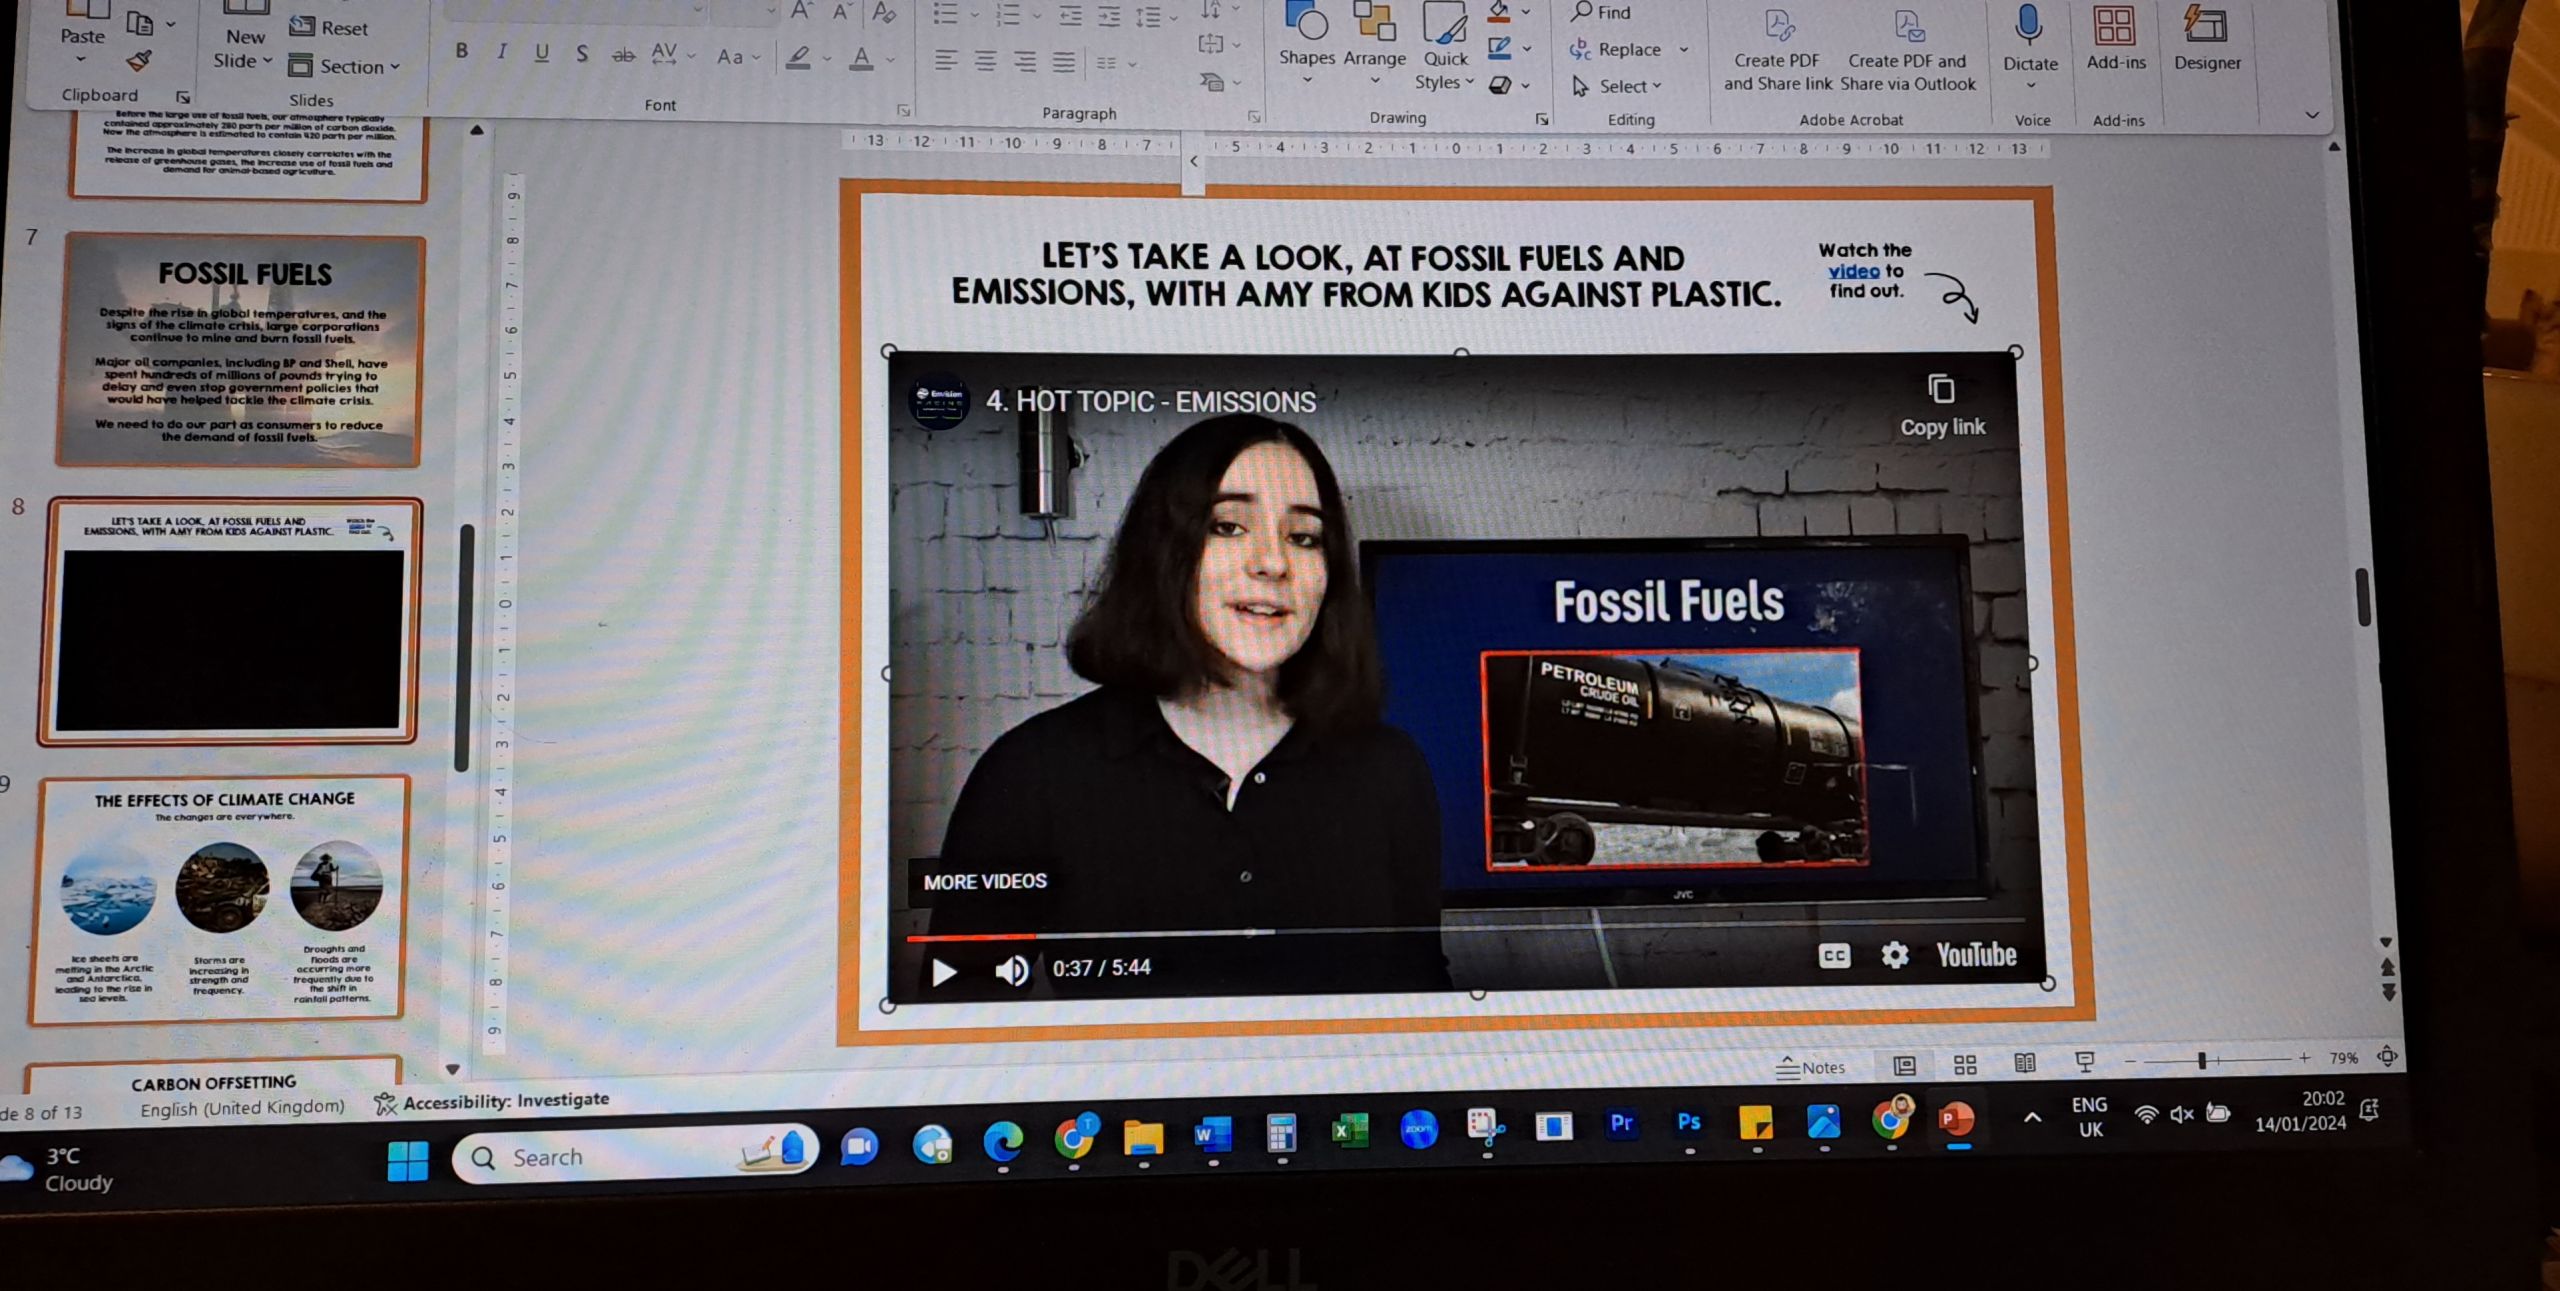Click the text highlight colour pen

tap(798, 58)
